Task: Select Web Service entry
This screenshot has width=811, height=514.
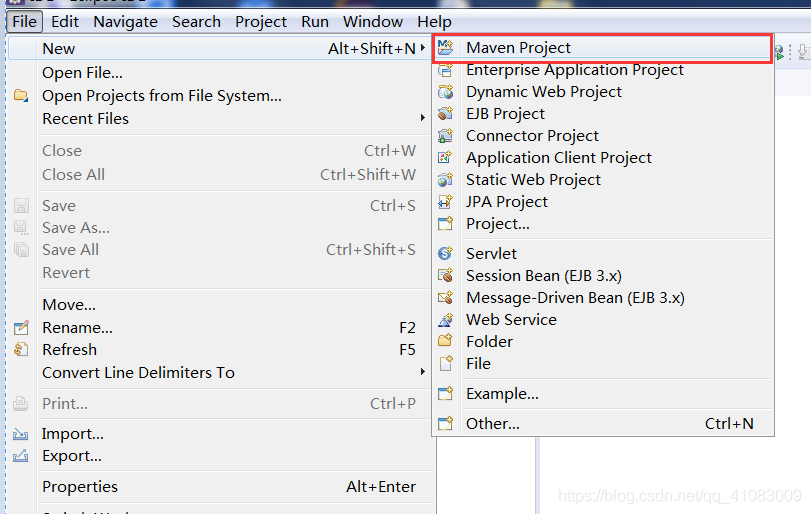Action: (x=603, y=320)
